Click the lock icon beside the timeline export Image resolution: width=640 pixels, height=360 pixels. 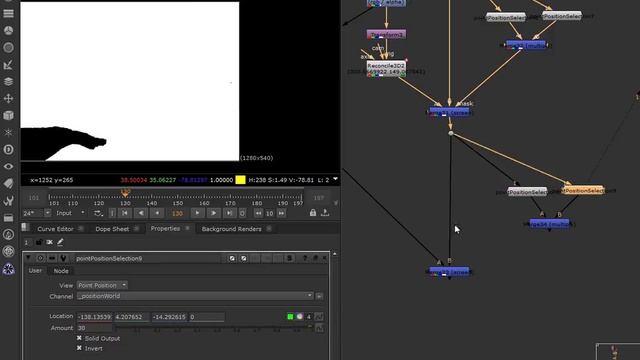tap(313, 213)
